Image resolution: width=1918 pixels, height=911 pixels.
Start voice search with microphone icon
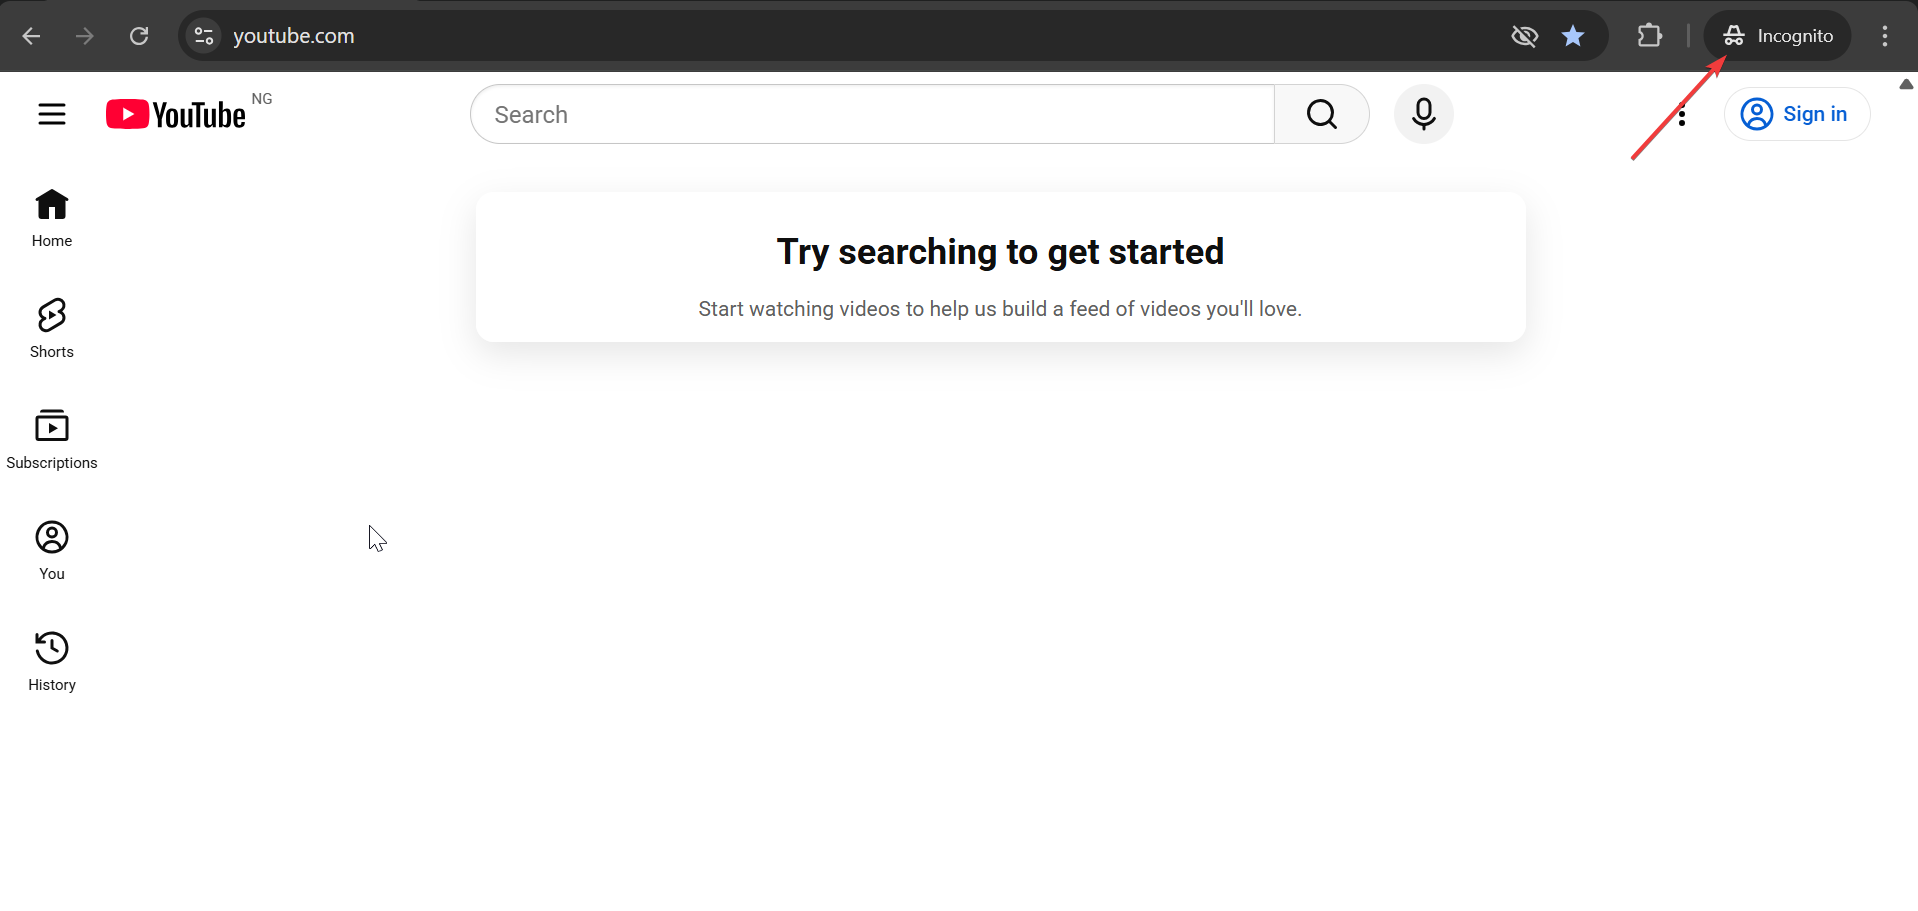pyautogui.click(x=1423, y=114)
